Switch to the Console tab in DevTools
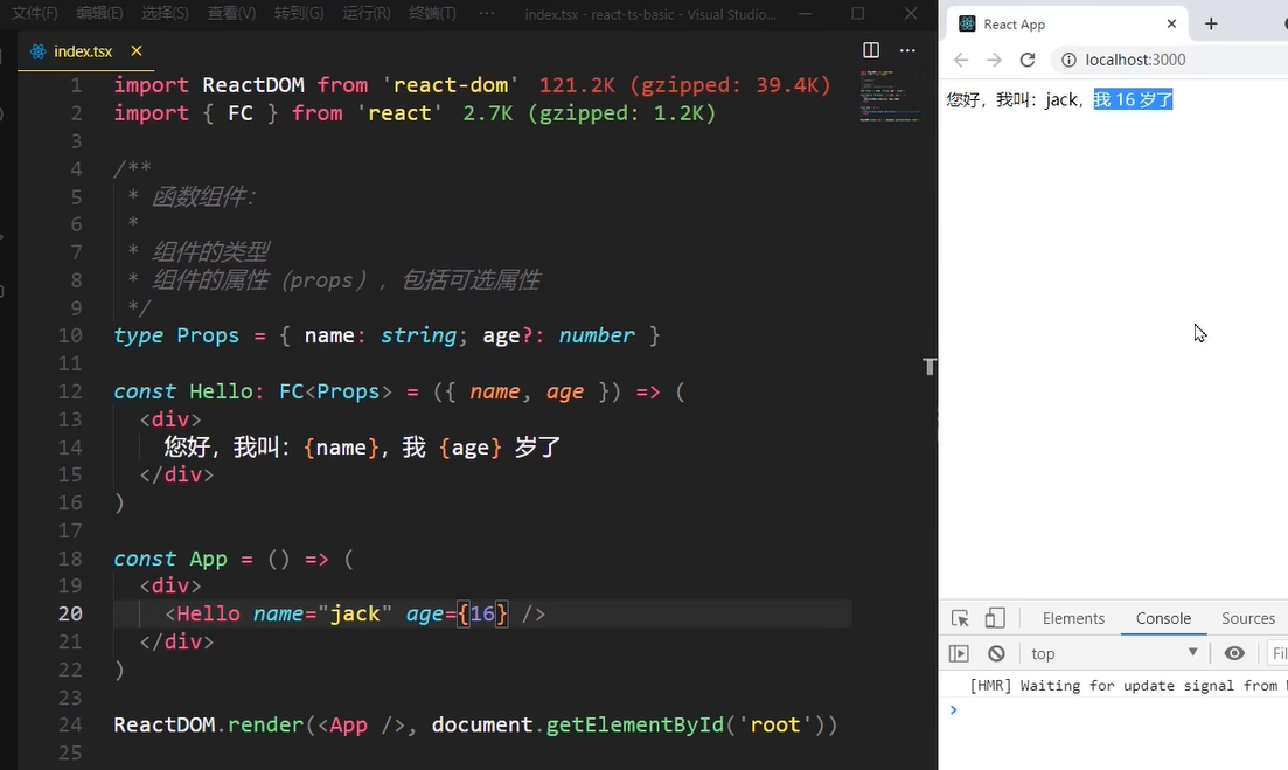Viewport: 1288px width, 770px height. 1163,618
